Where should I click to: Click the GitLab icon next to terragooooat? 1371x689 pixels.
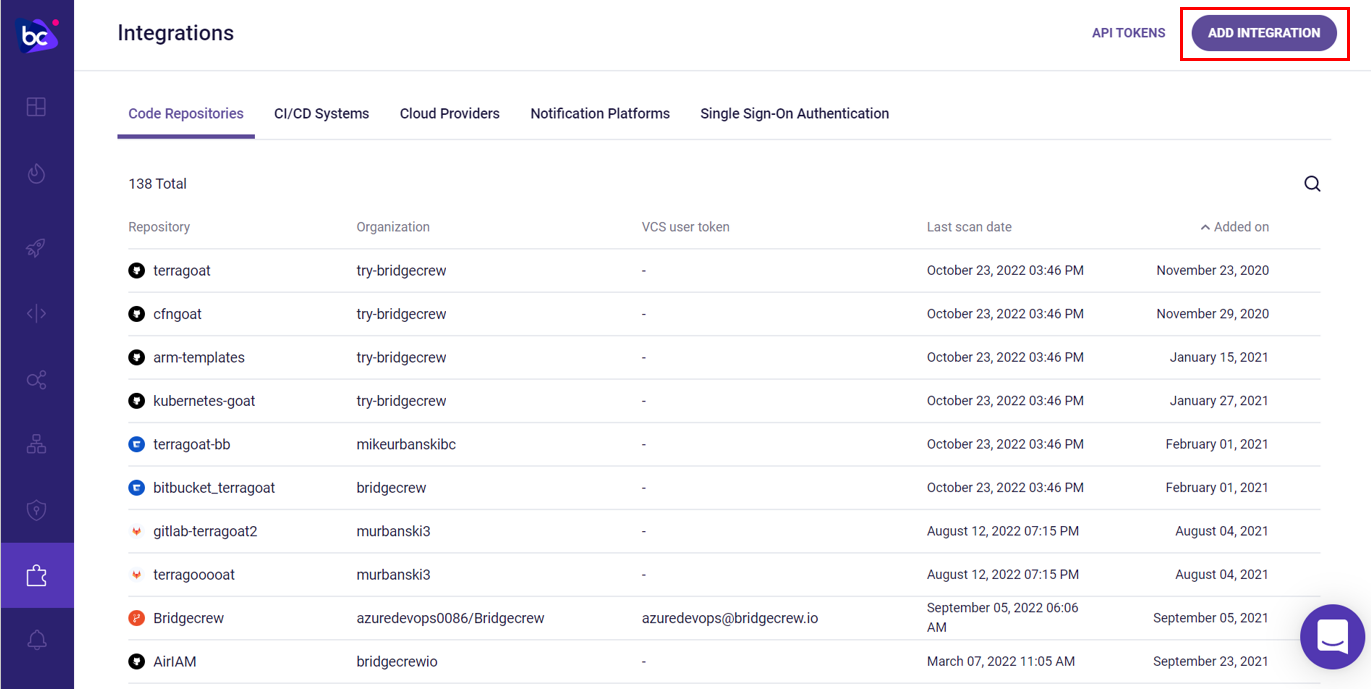coord(137,575)
